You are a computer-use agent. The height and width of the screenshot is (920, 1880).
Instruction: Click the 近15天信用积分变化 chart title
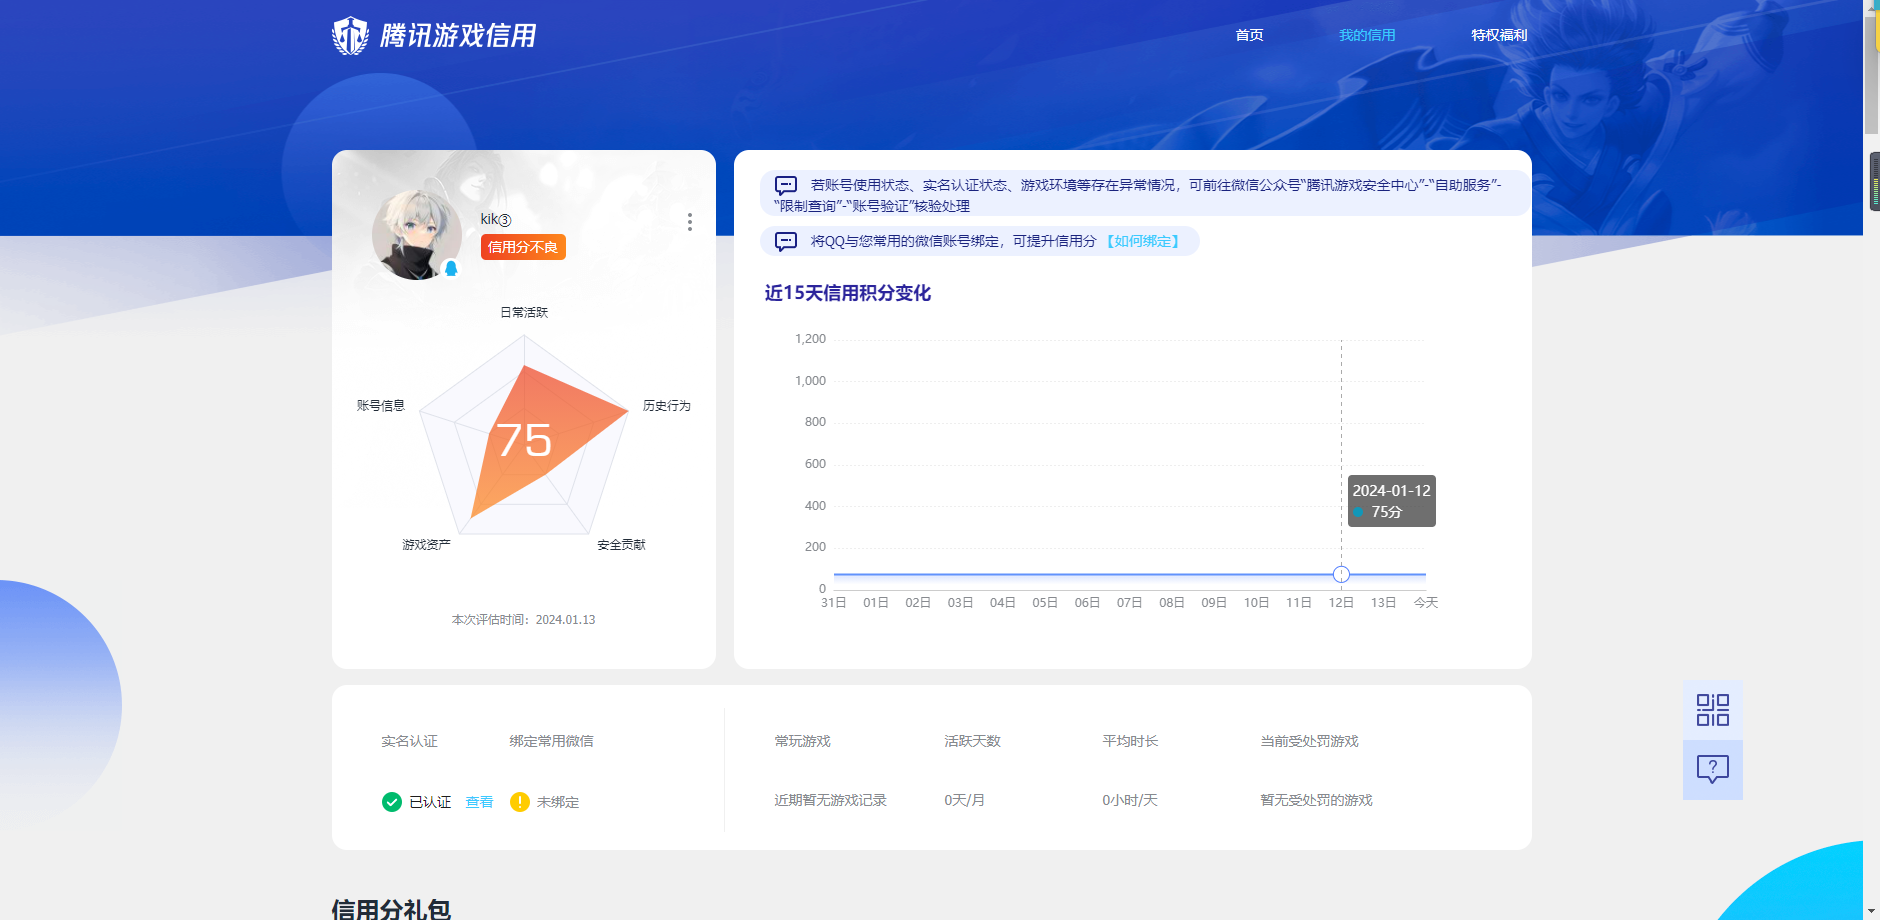(x=848, y=293)
